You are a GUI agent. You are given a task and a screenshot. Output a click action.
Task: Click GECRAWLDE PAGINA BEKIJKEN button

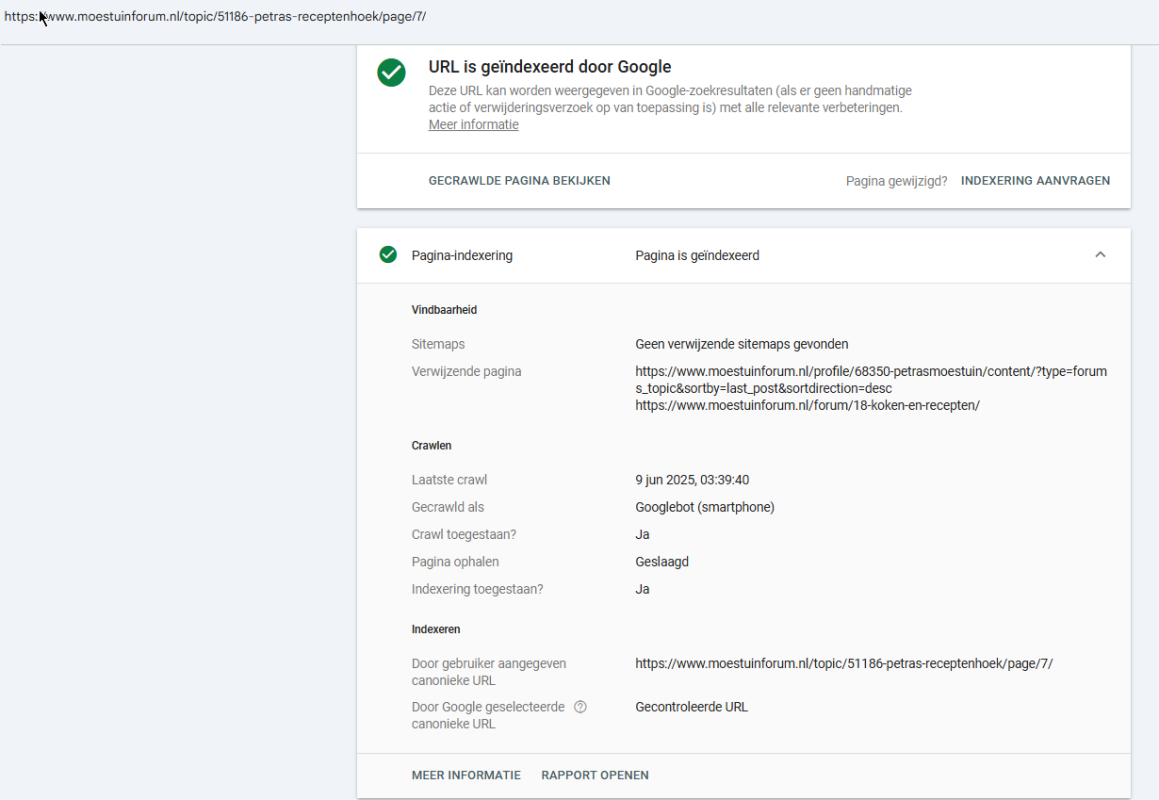[x=519, y=180]
